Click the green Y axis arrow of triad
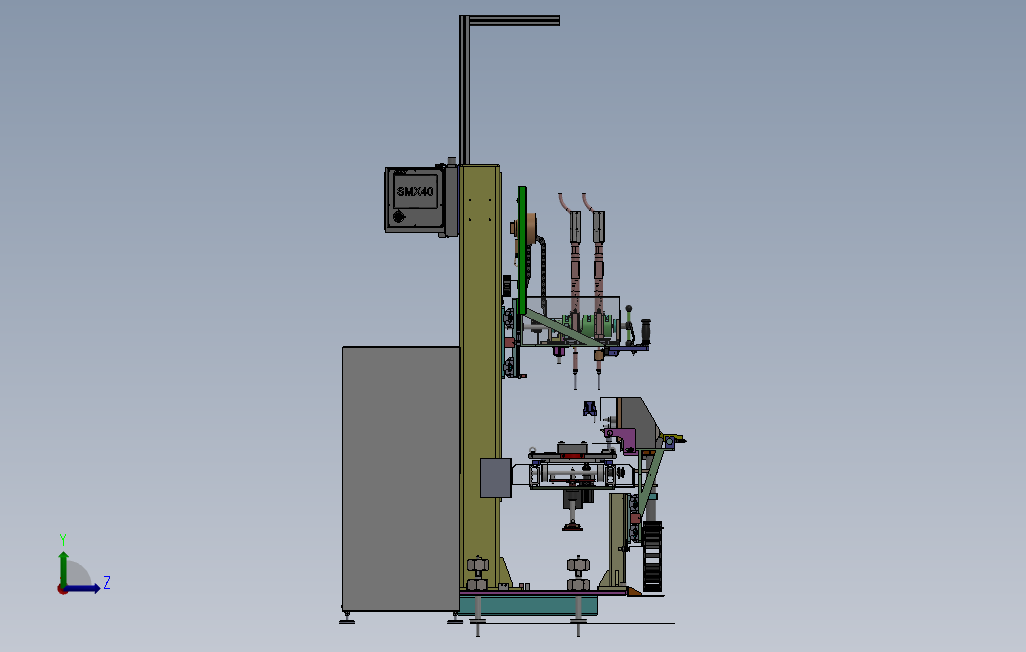The height and width of the screenshot is (652, 1026). pos(63,568)
